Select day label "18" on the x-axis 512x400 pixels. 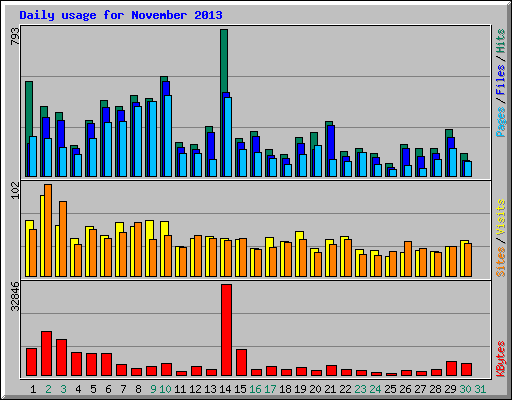coord(285,389)
